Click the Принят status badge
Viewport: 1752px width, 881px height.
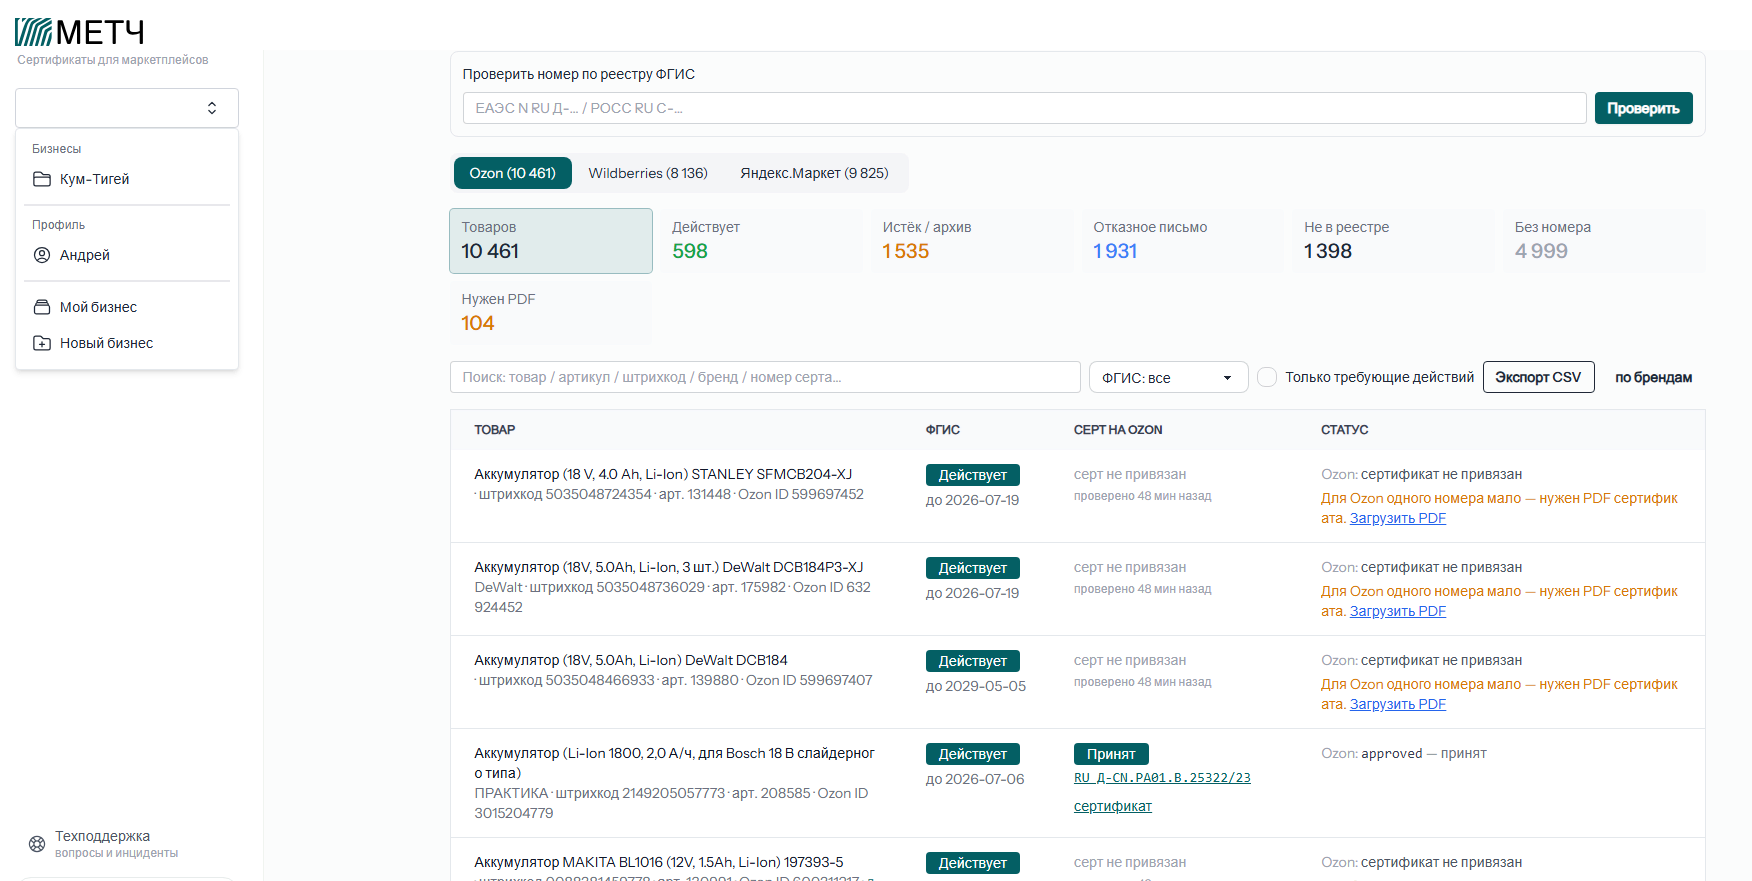[1111, 754]
